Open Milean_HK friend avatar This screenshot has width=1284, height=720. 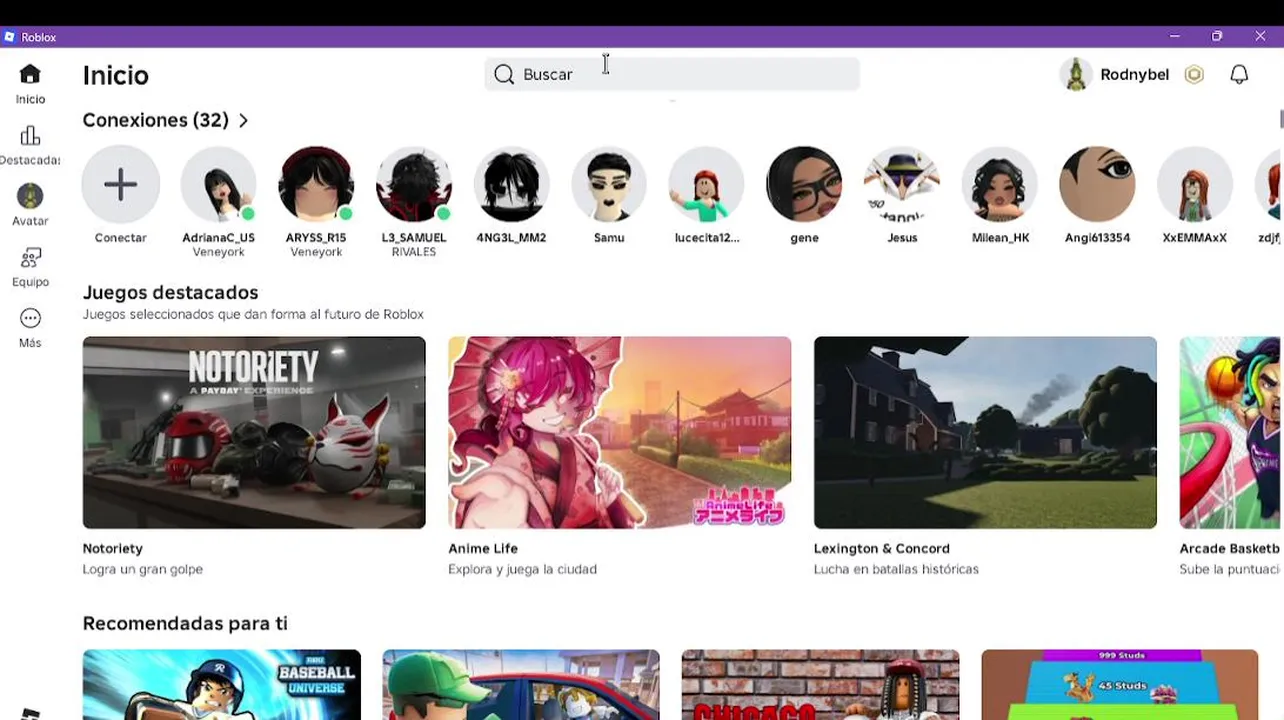[x=1000, y=184]
